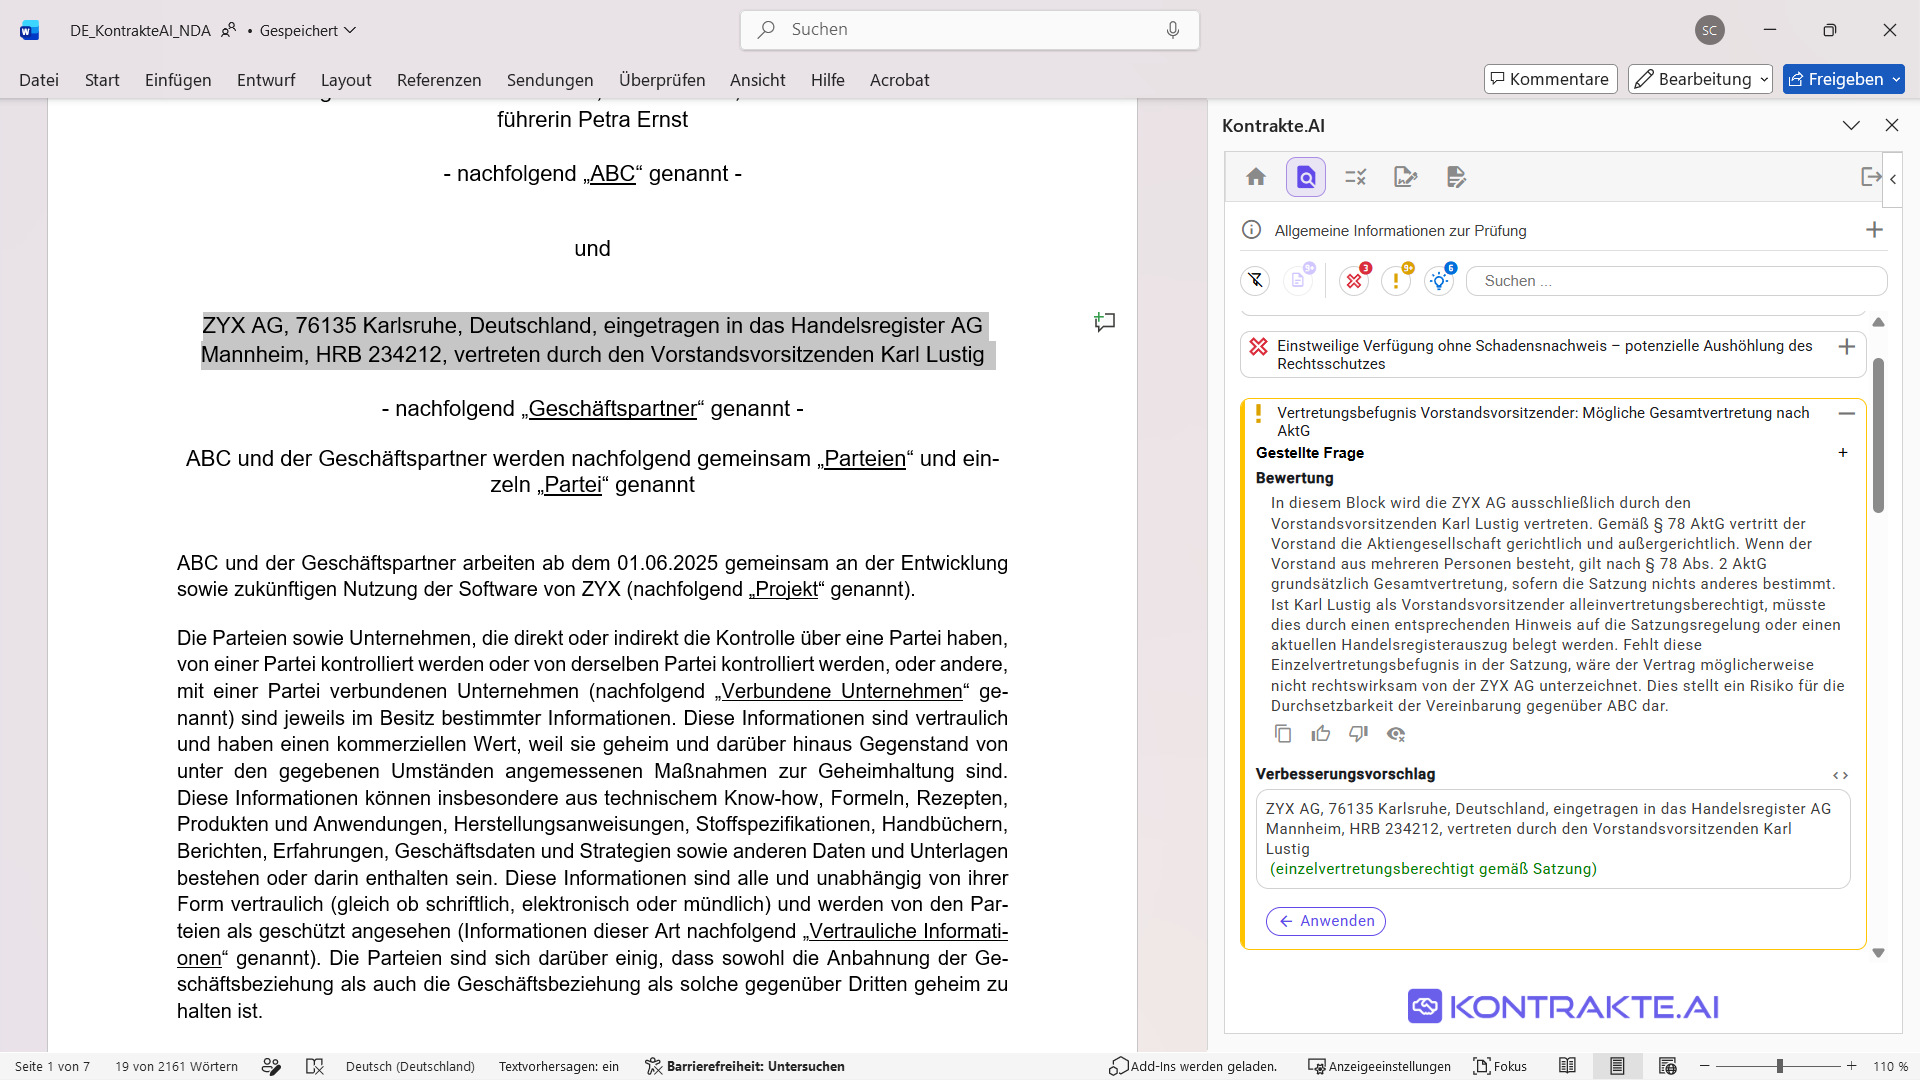This screenshot has width=1920, height=1080.
Task: Click the info icon beside Allgemeine Informationen
Action: (x=1251, y=230)
